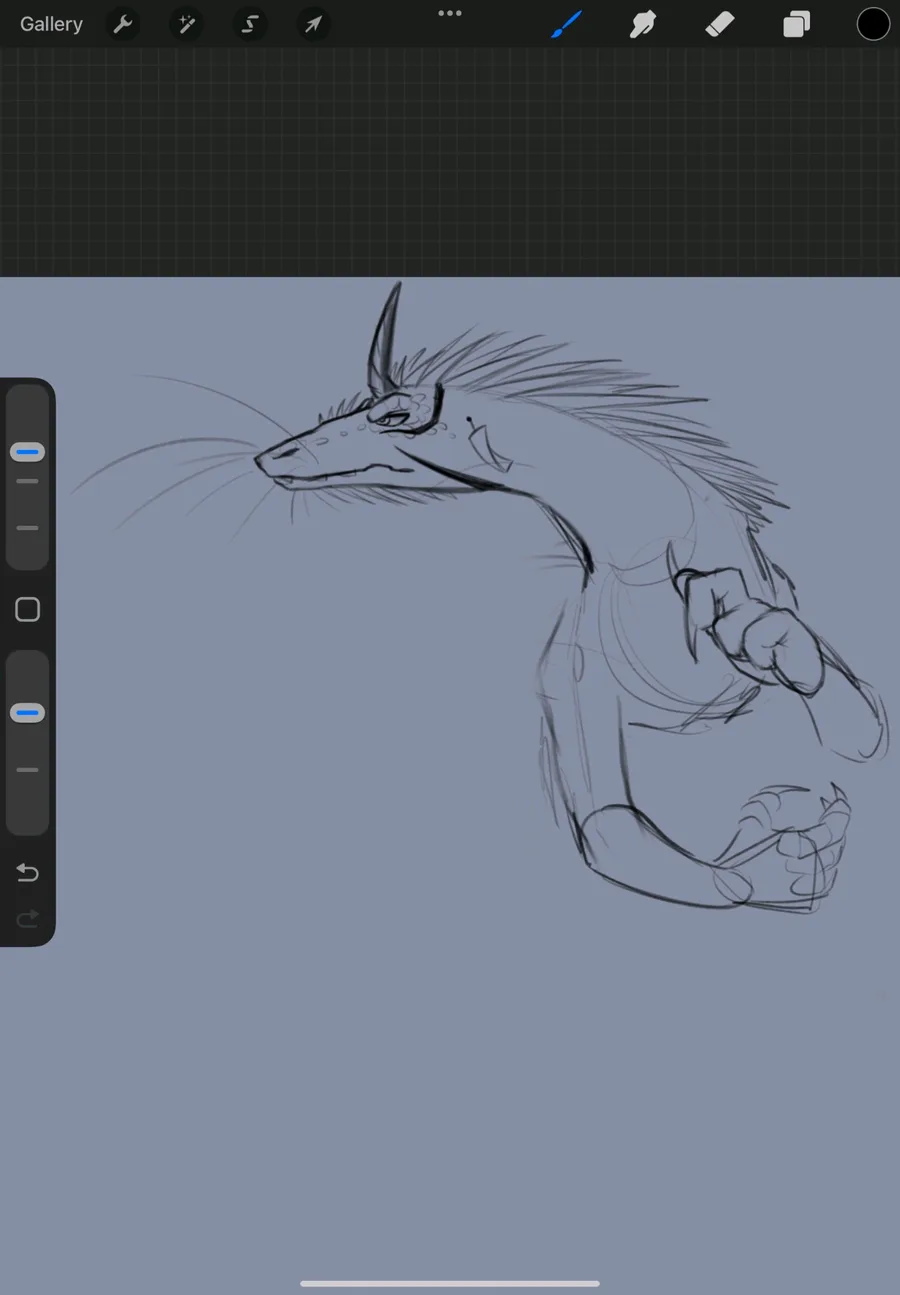Open the Adjustments magic wand menu
The height and width of the screenshot is (1295, 900).
tap(186, 24)
